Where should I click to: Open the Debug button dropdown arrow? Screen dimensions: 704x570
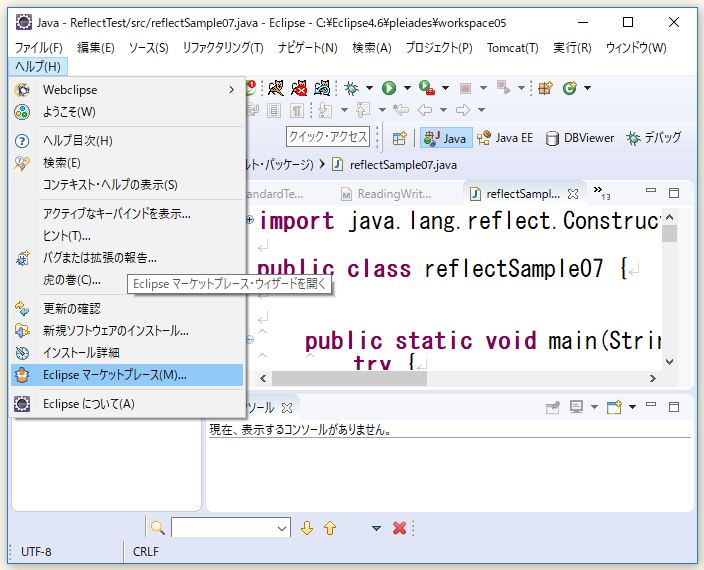[x=369, y=88]
